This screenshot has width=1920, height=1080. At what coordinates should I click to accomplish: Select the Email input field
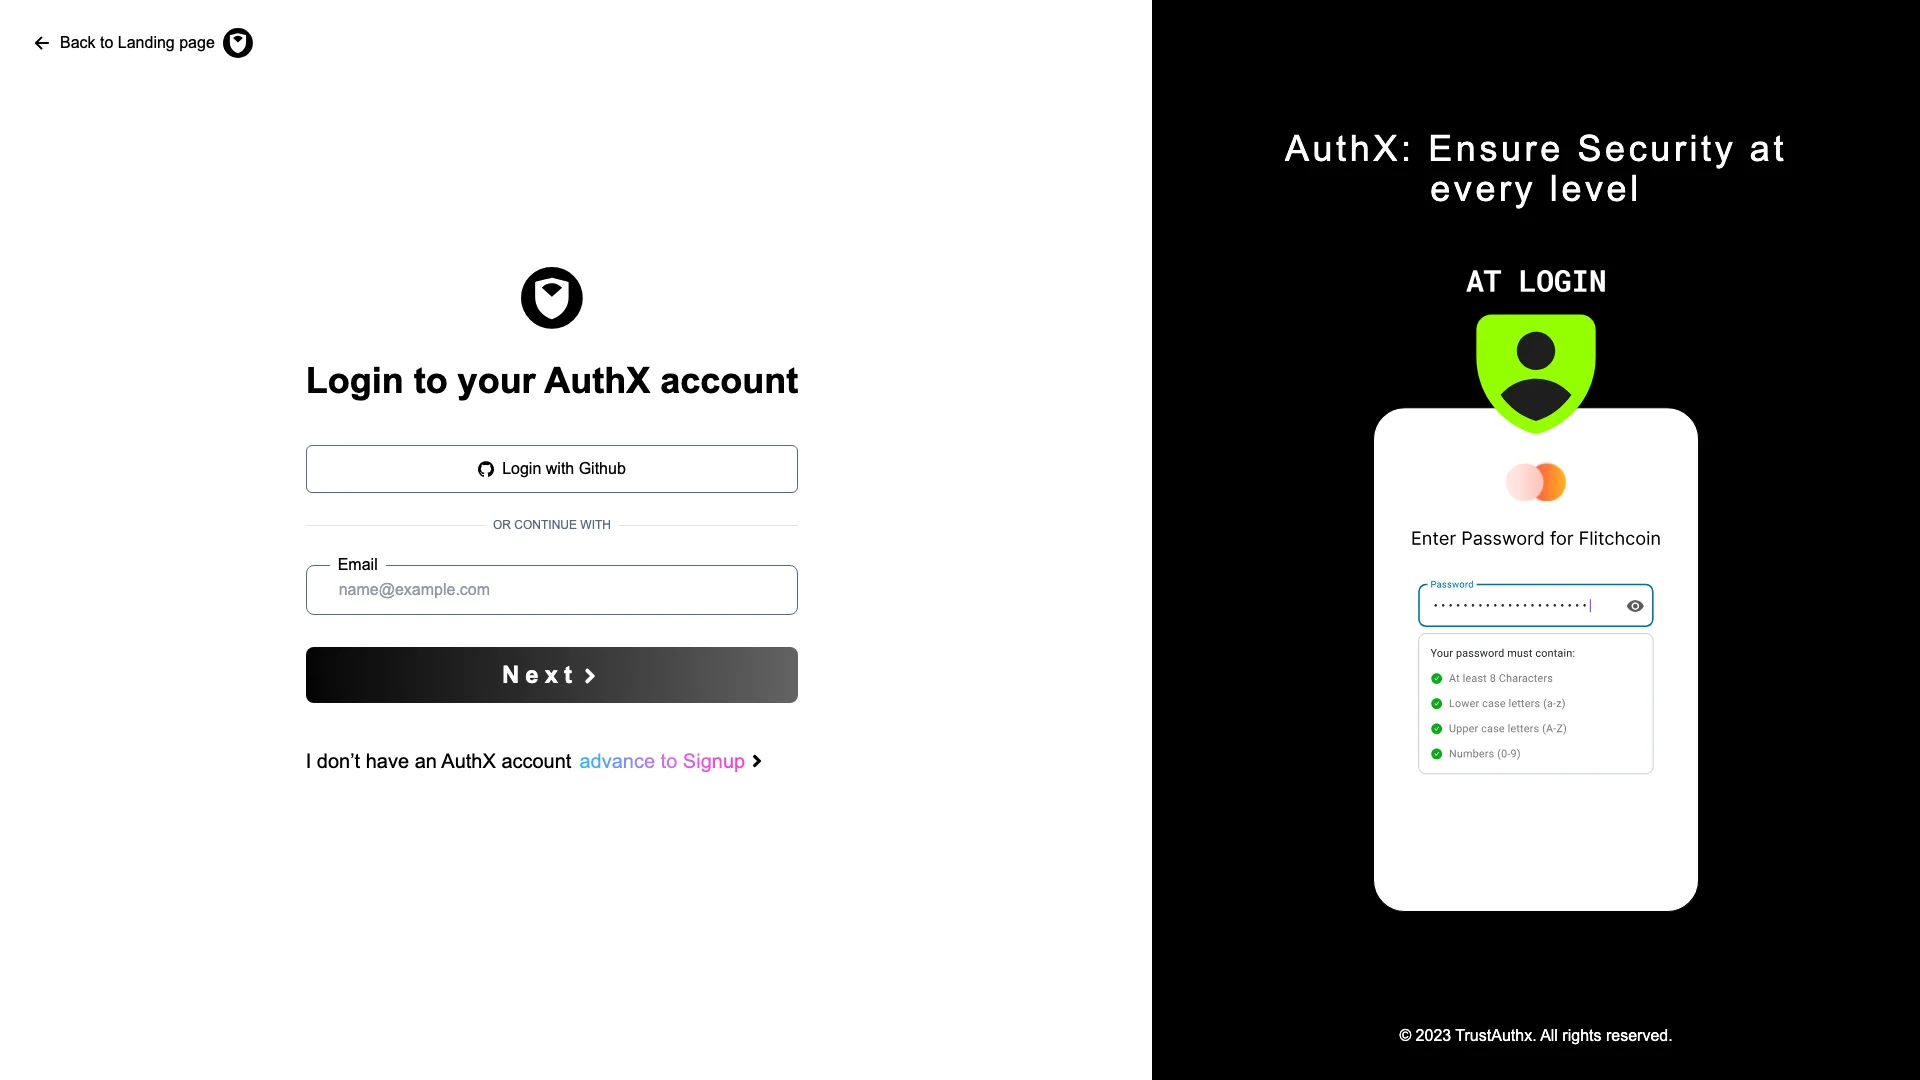(x=551, y=589)
